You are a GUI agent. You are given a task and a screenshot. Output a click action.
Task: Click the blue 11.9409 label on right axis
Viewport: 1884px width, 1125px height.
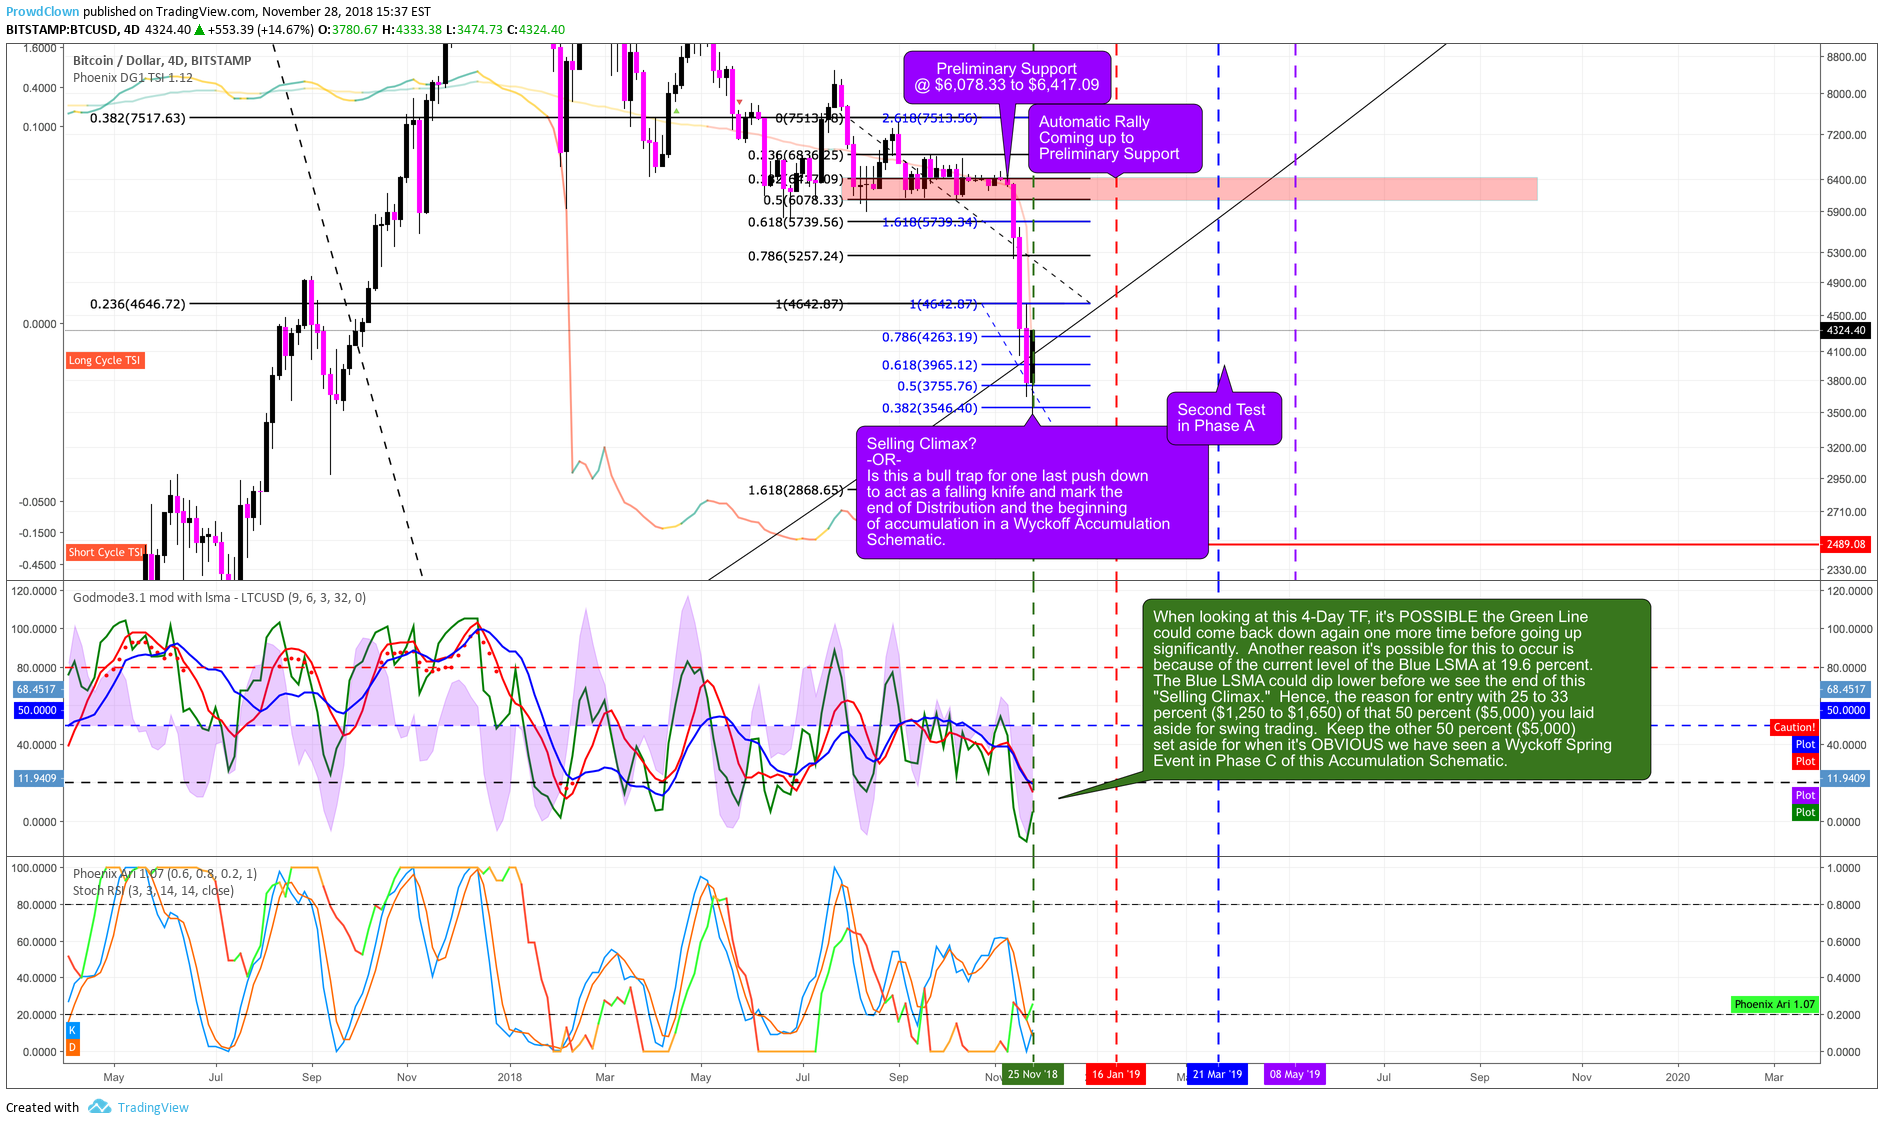click(x=1845, y=778)
